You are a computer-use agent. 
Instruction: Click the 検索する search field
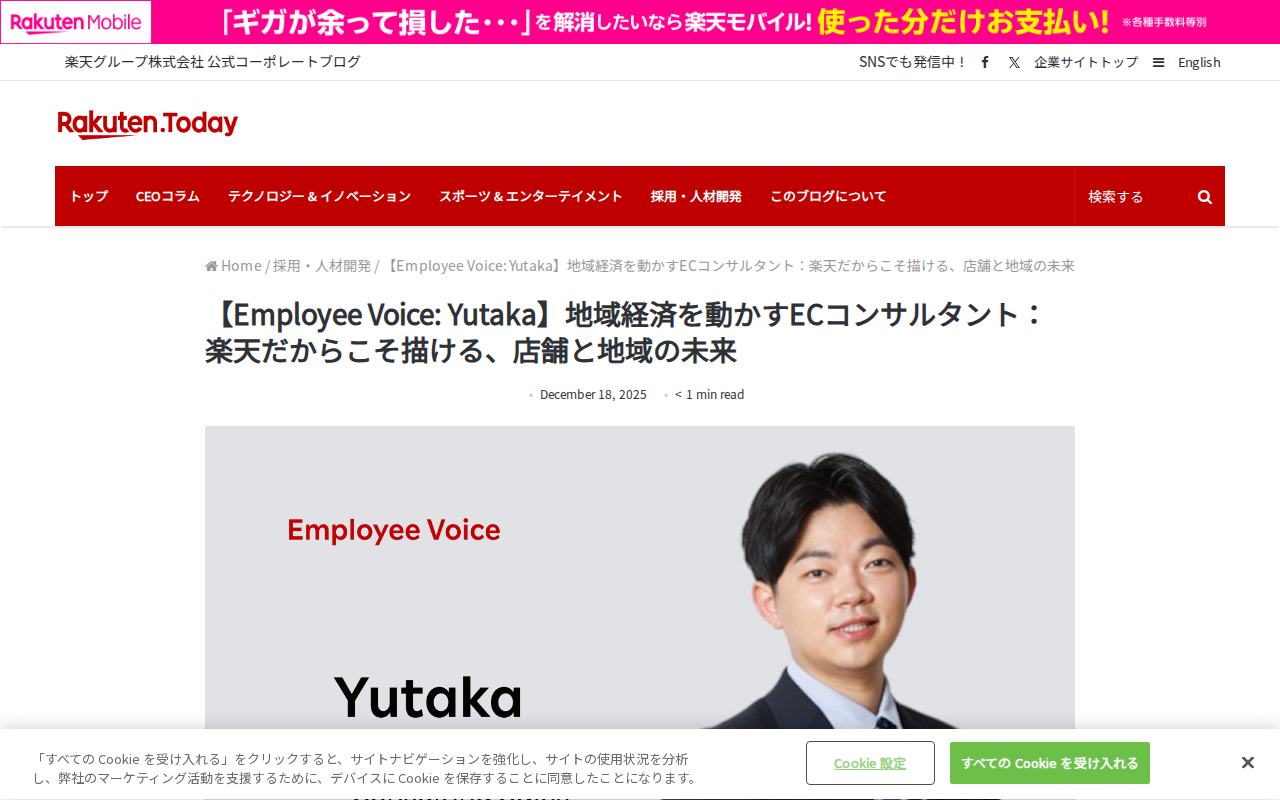pos(1135,197)
